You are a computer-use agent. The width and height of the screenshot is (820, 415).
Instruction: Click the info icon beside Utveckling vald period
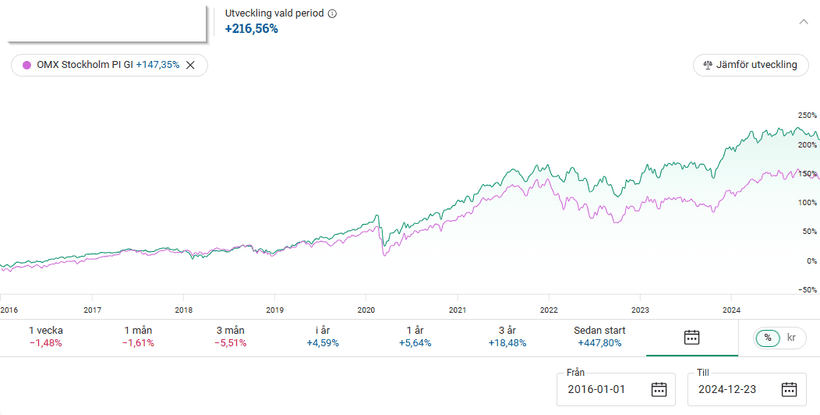pyautogui.click(x=332, y=14)
